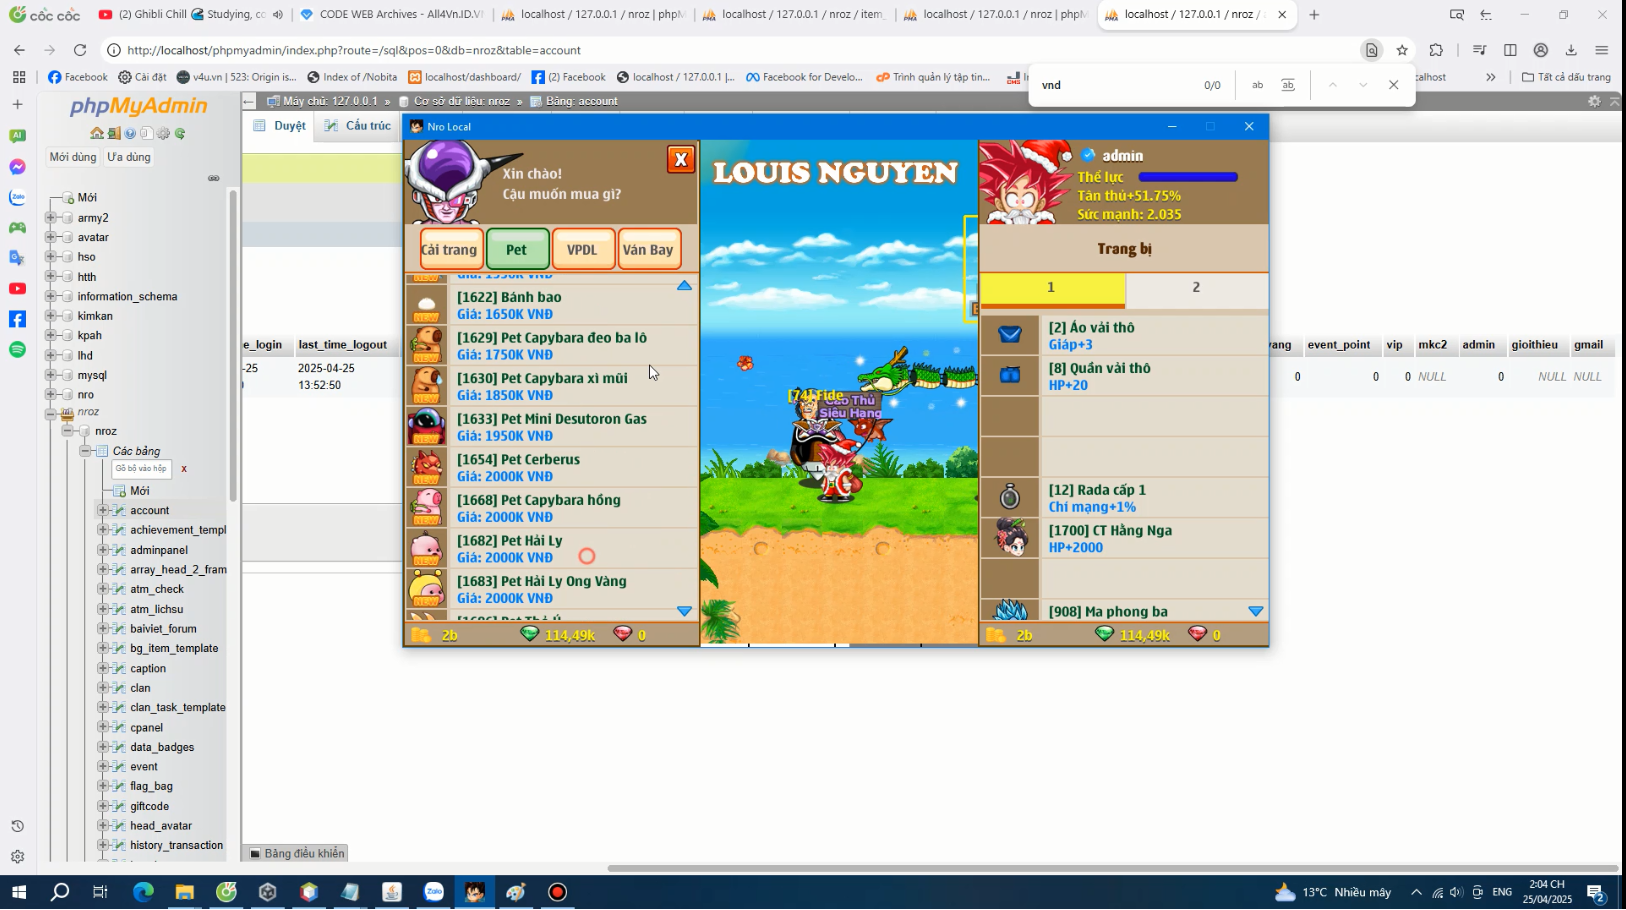Switch to the Cải trang shop tab
Screen dimensions: 1626x910
tap(450, 249)
